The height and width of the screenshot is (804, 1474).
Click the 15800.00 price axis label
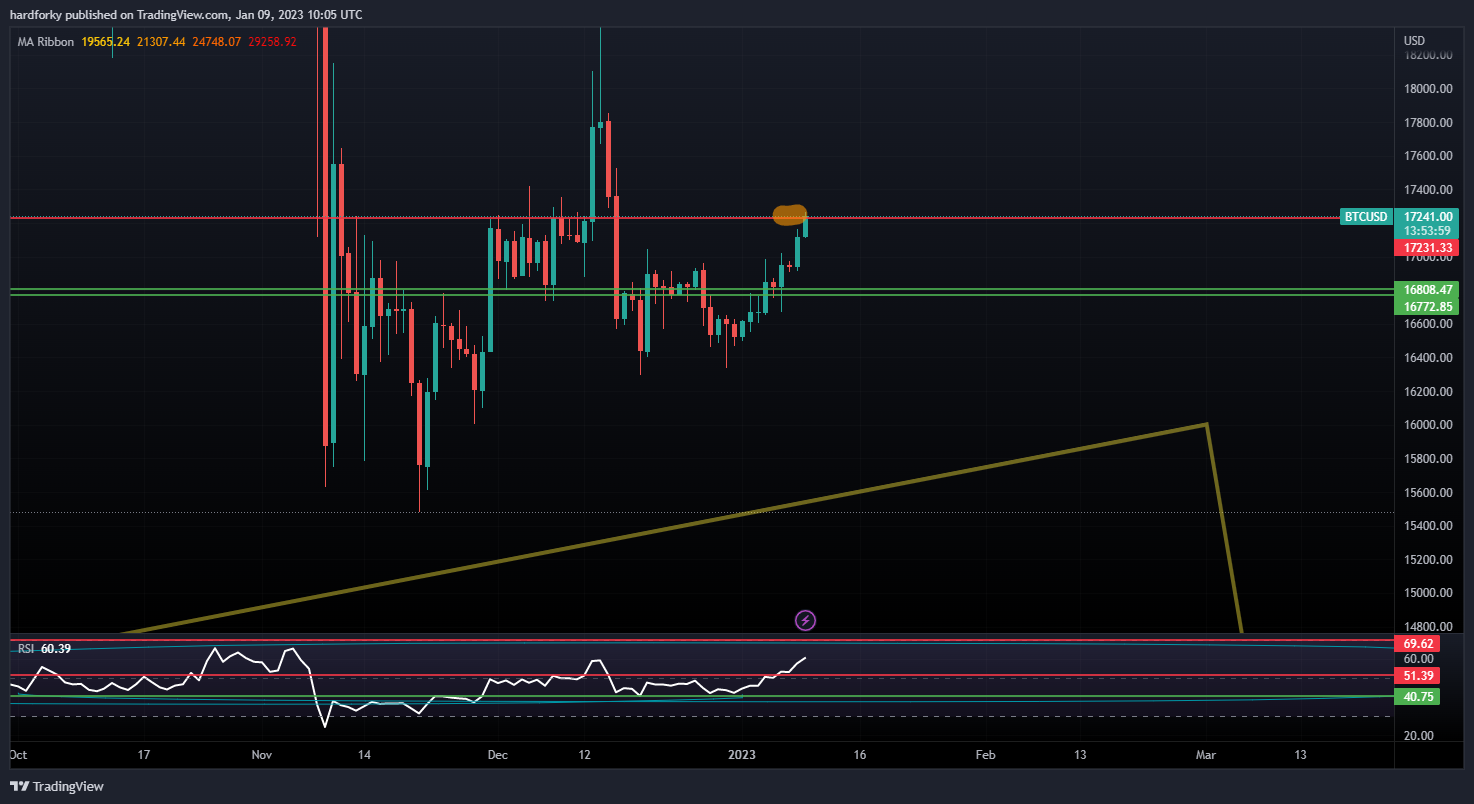point(1428,459)
